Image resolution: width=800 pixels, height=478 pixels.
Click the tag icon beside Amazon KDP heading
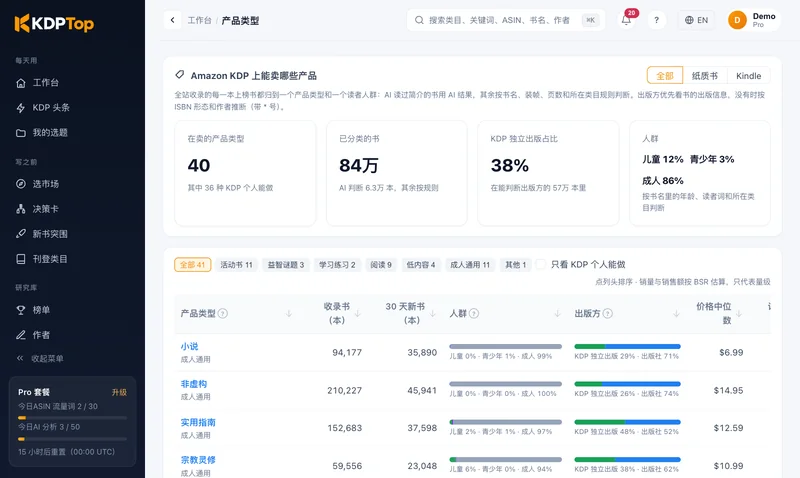(180, 75)
